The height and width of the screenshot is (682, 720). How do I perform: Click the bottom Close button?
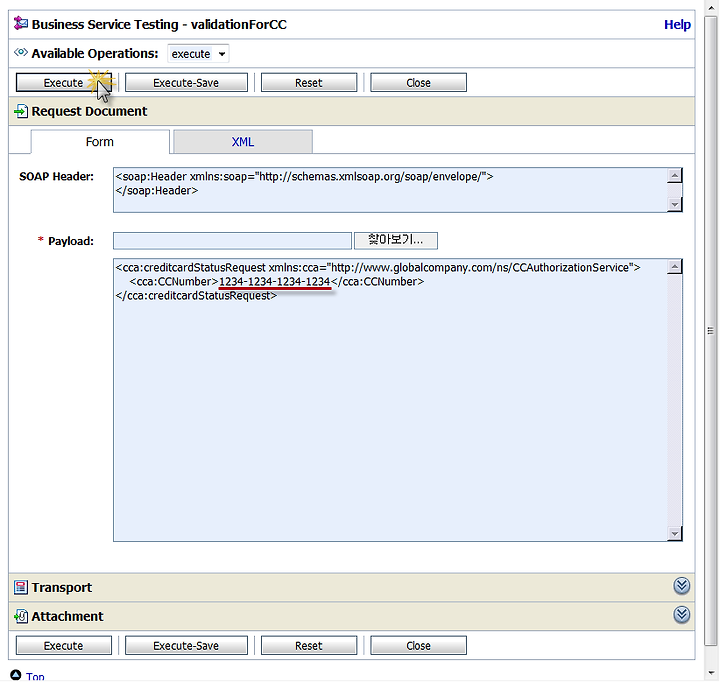(x=418, y=645)
